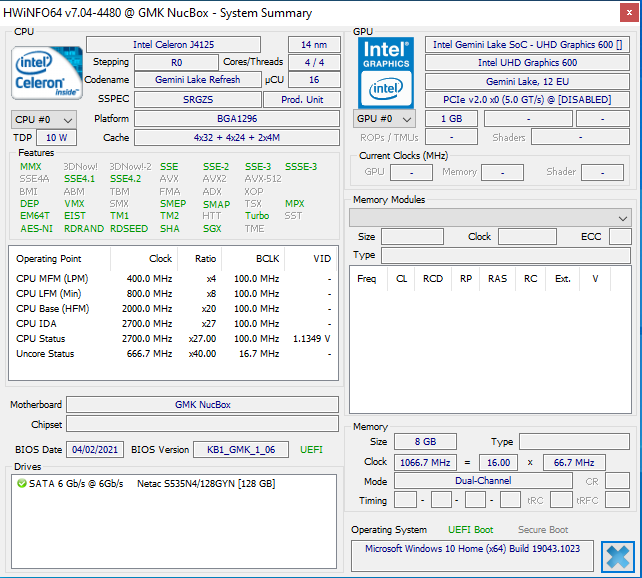642x578 pixels.
Task: Select the CPU Base (HFM) row
Action: pyautogui.click(x=174, y=309)
